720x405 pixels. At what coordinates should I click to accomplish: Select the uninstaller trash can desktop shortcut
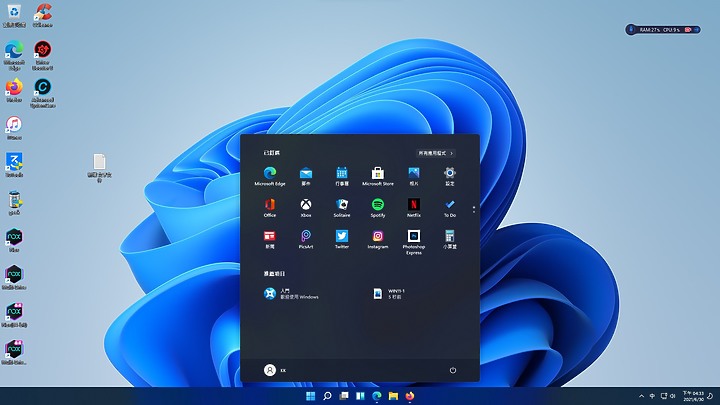[x=14, y=203]
